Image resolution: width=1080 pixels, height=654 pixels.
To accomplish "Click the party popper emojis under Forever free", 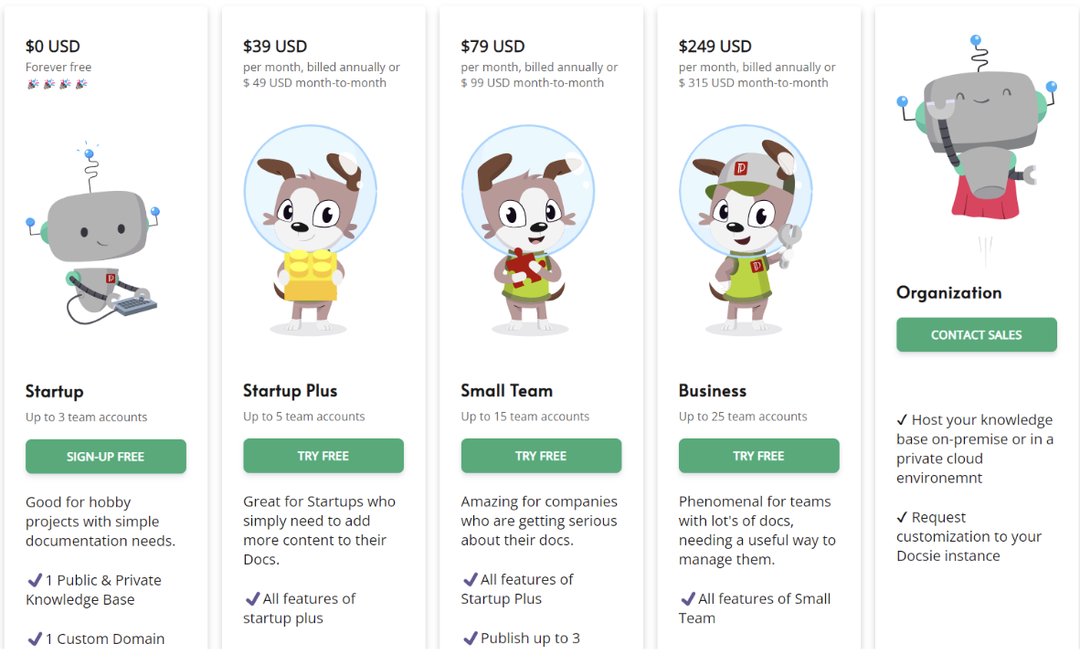I will (57, 84).
